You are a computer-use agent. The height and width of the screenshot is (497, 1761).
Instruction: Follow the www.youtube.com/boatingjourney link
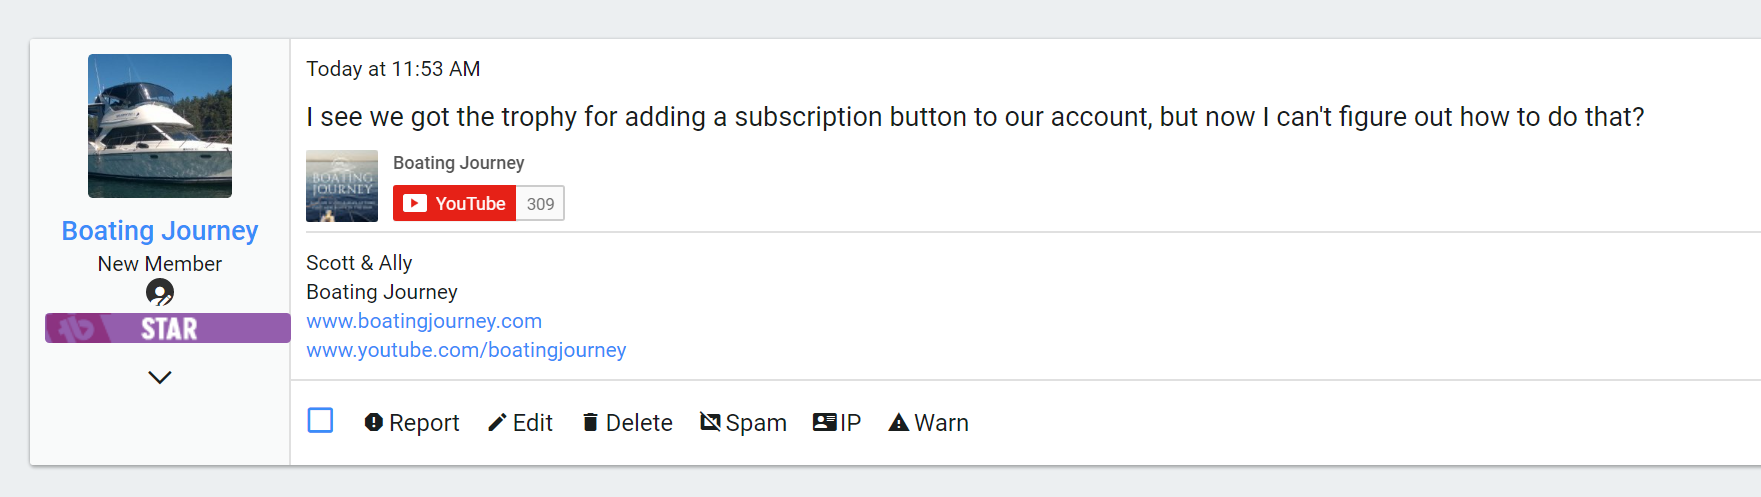(x=466, y=350)
